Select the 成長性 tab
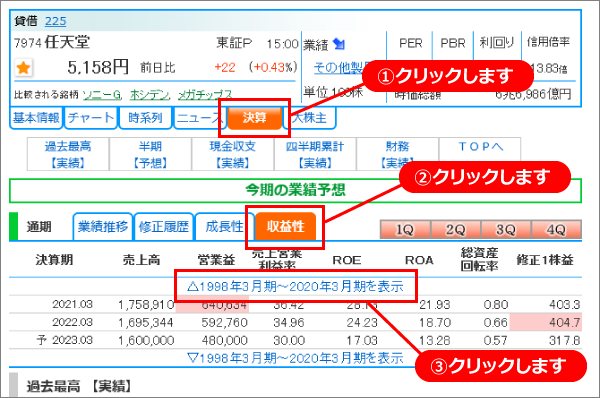 [224, 227]
